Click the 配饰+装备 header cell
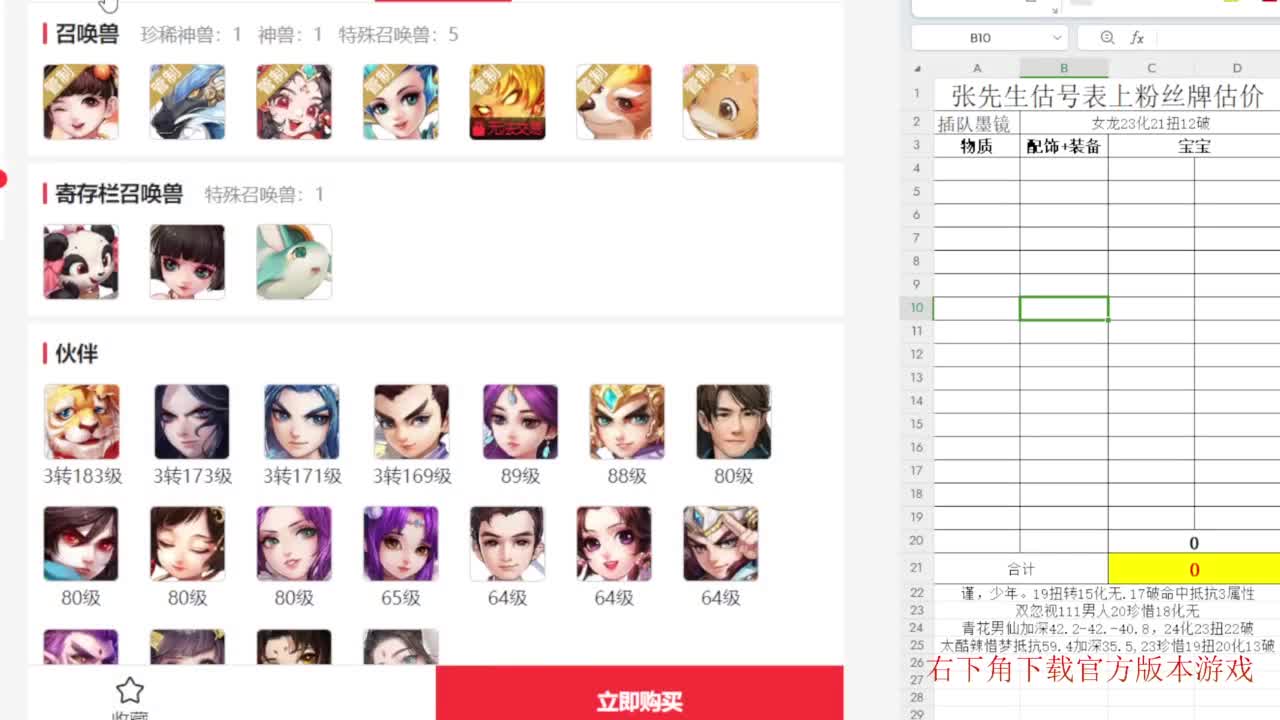 pos(1064,146)
